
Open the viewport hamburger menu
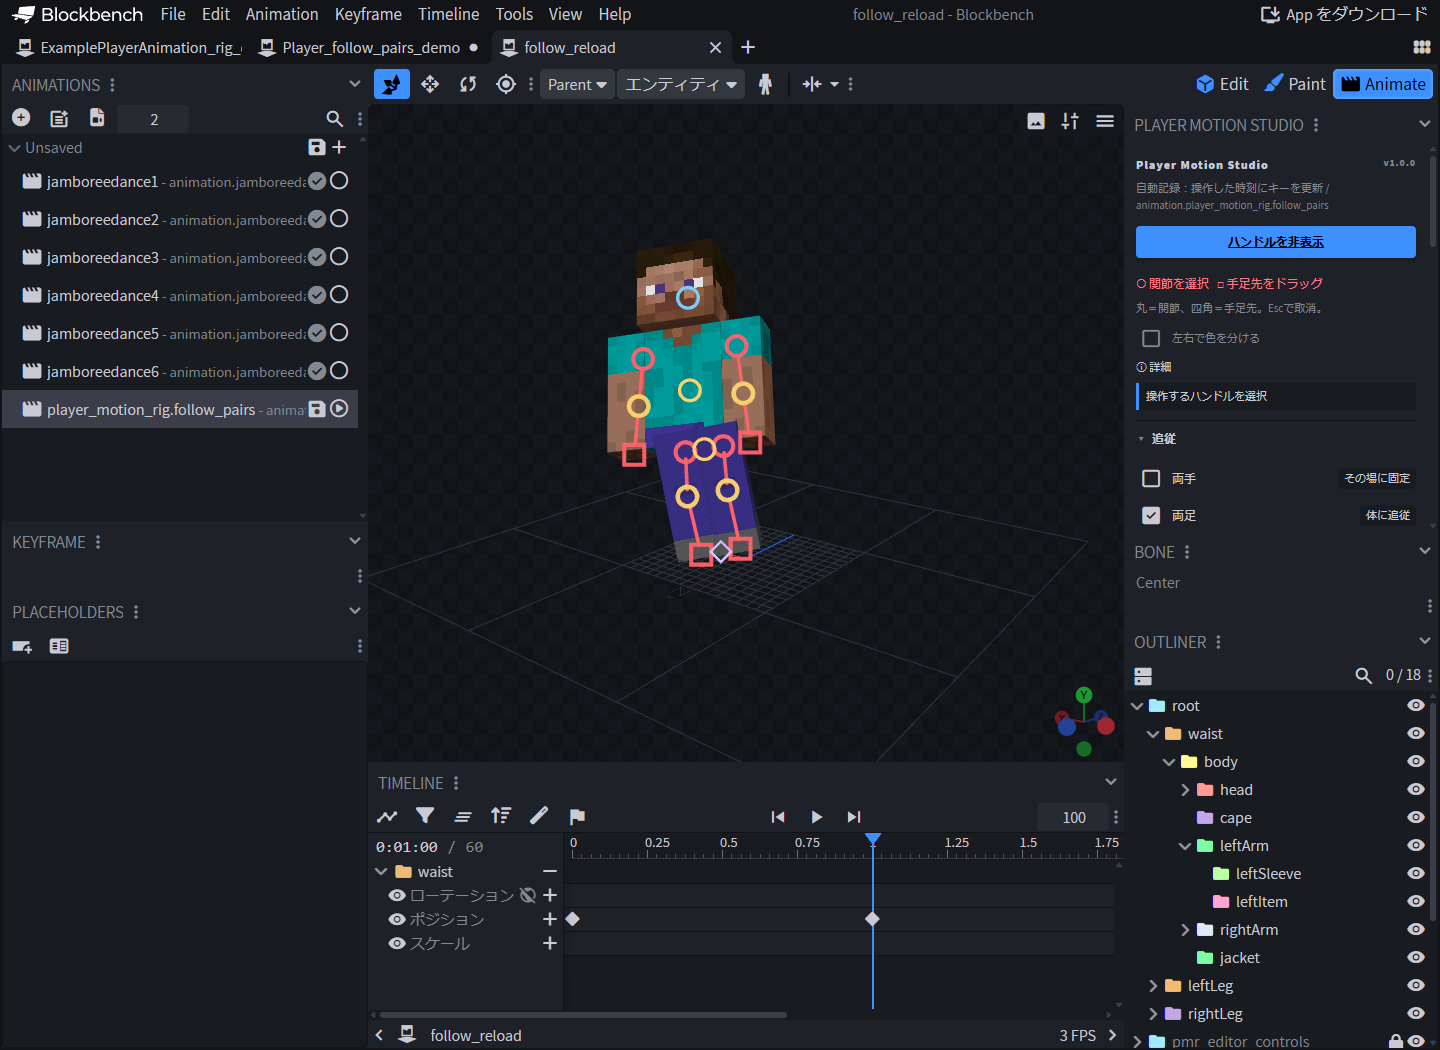point(1105,121)
